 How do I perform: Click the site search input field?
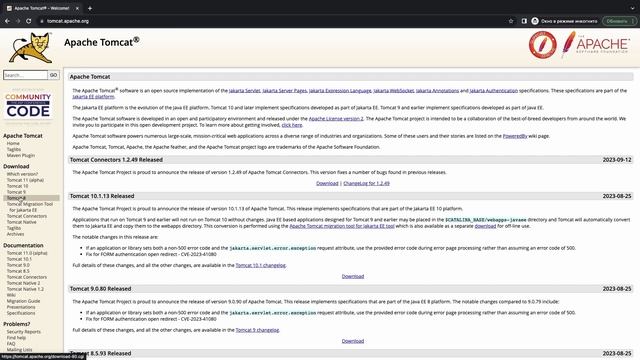click(x=25, y=75)
